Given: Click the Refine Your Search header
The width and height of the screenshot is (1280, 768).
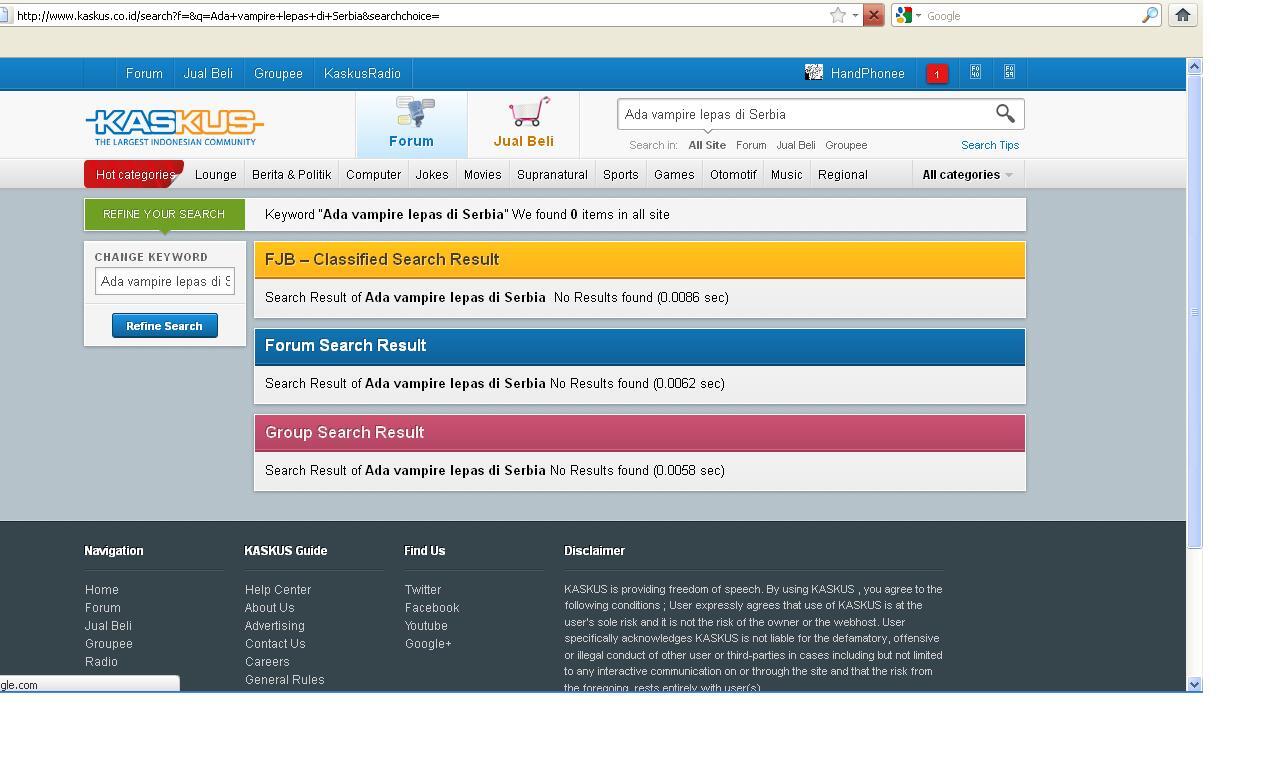Looking at the screenshot, I should [164, 214].
